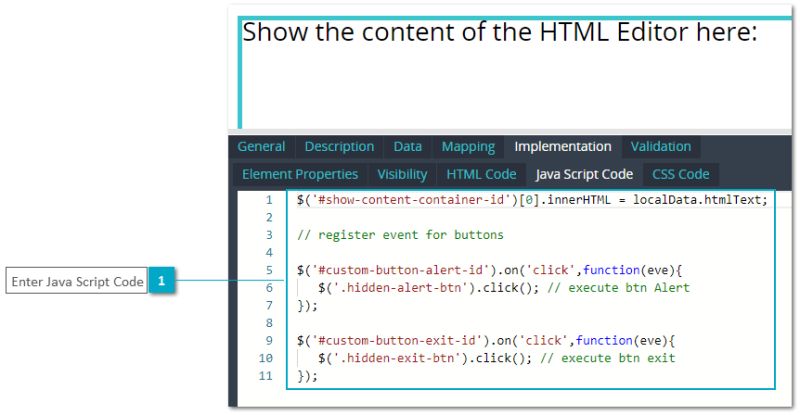Click line number 5 in the gutter
Viewport: 800px width, 415px height.
pos(269,270)
